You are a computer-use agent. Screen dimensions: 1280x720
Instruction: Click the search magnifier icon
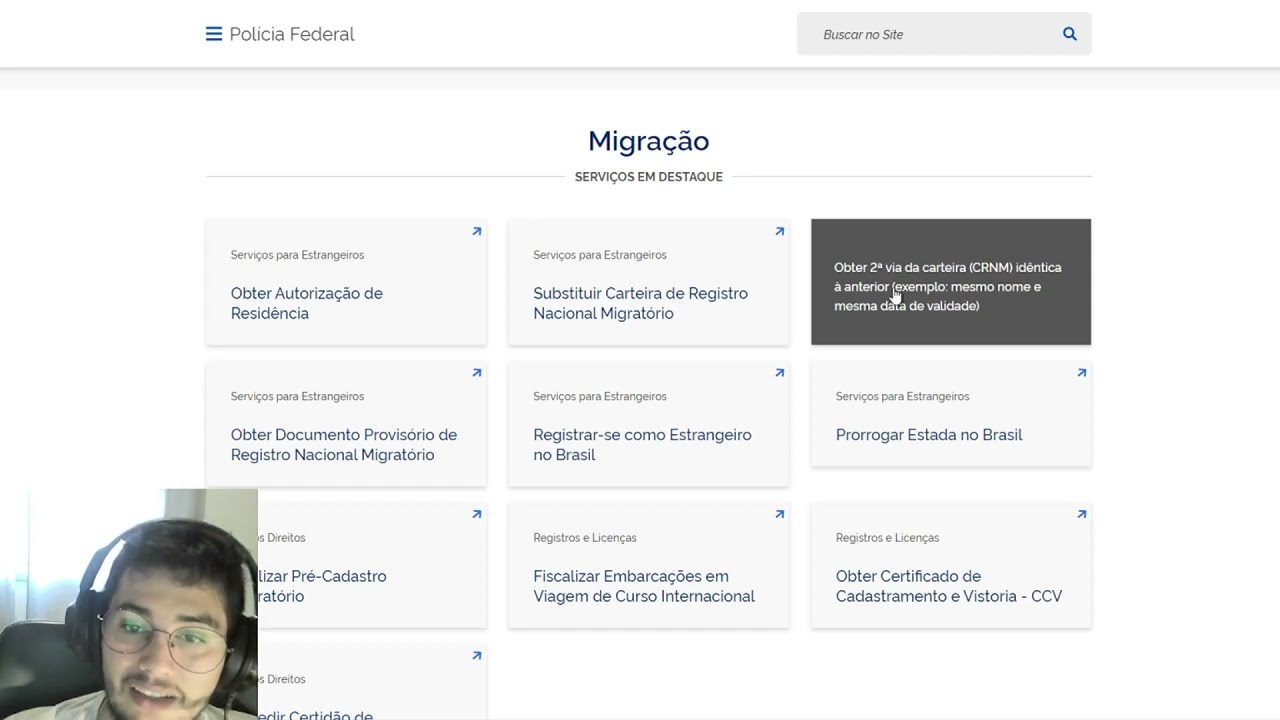click(x=1070, y=34)
